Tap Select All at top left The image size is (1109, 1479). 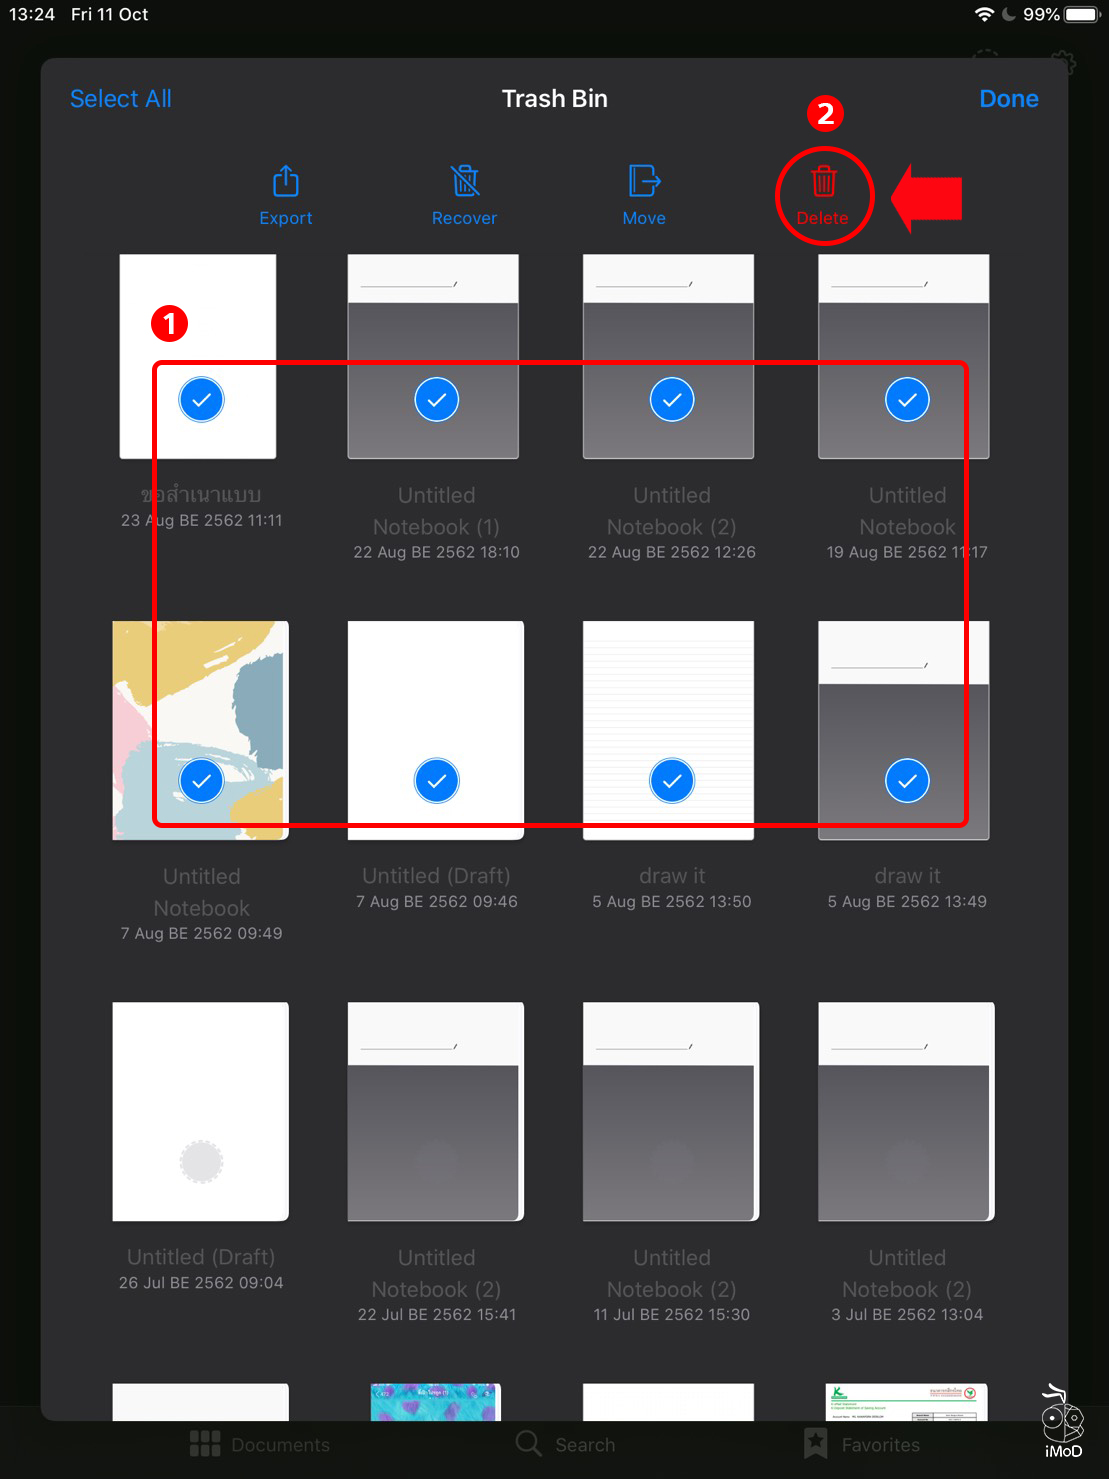click(120, 98)
